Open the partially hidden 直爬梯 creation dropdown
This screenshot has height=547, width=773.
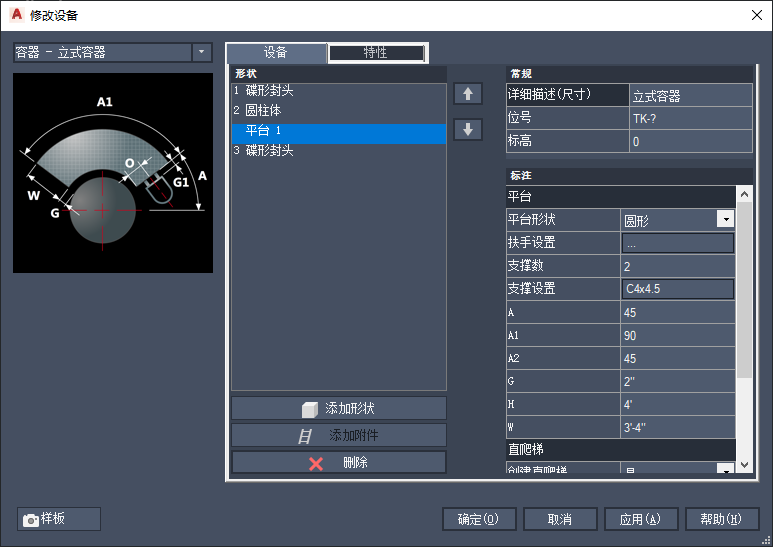tap(726, 469)
